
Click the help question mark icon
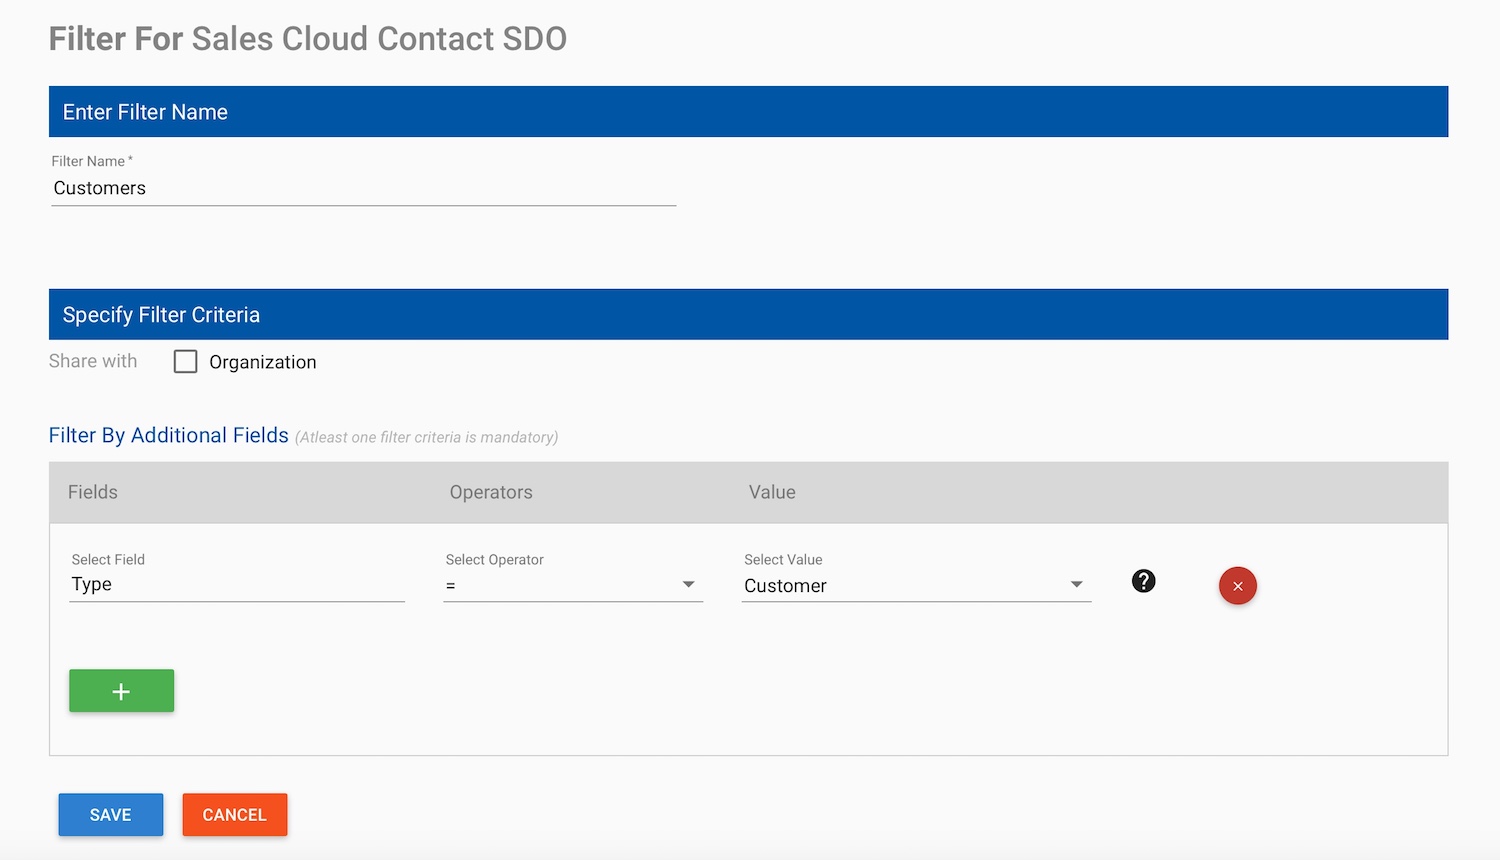click(1143, 581)
